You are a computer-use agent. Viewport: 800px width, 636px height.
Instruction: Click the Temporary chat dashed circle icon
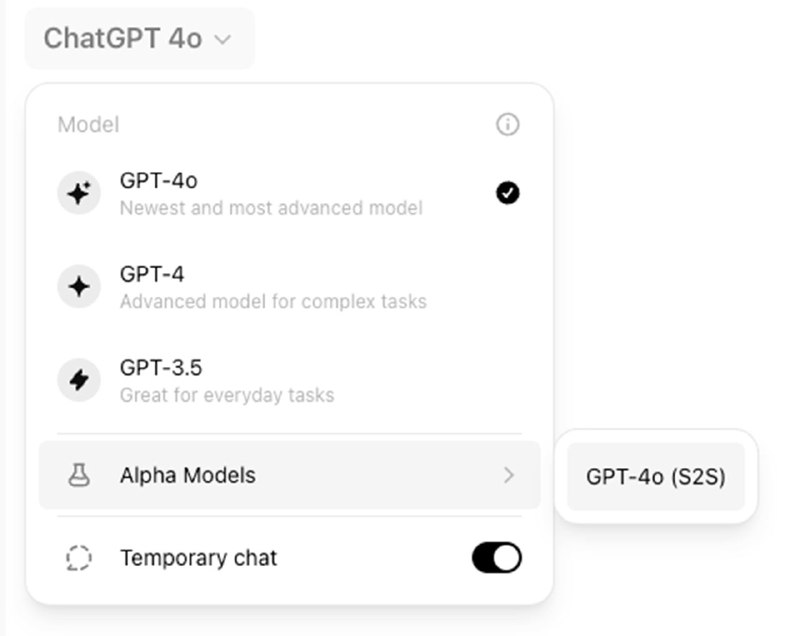click(x=79, y=558)
